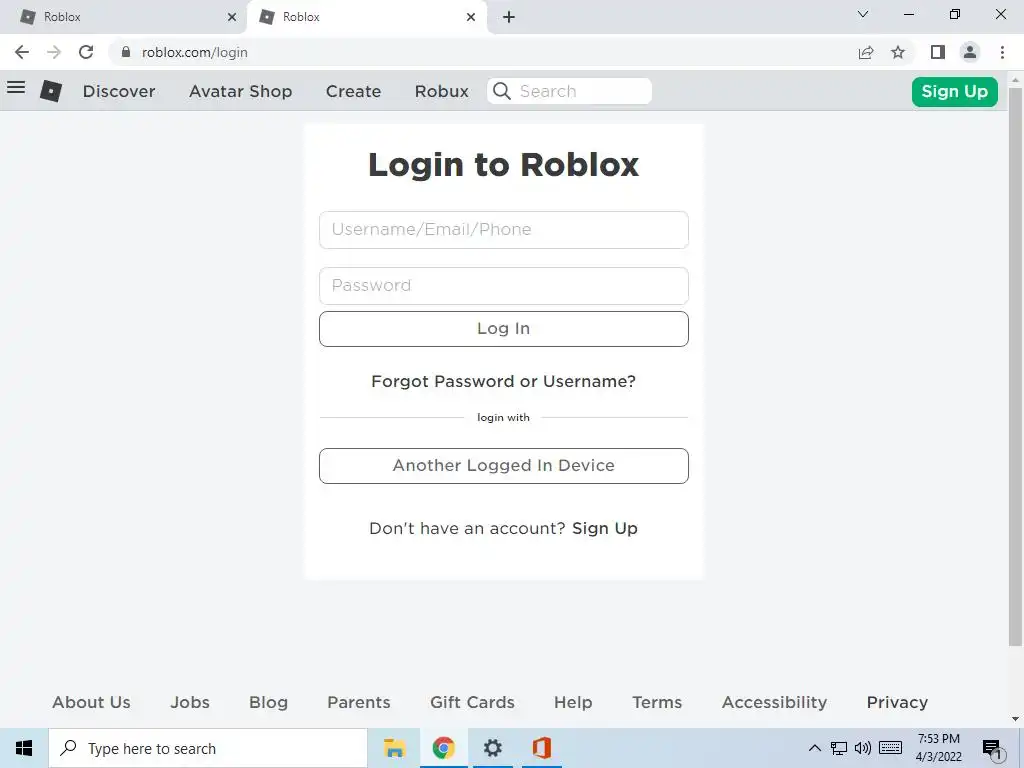
Task: Click the magnifier icon in Roblox search
Action: point(502,91)
